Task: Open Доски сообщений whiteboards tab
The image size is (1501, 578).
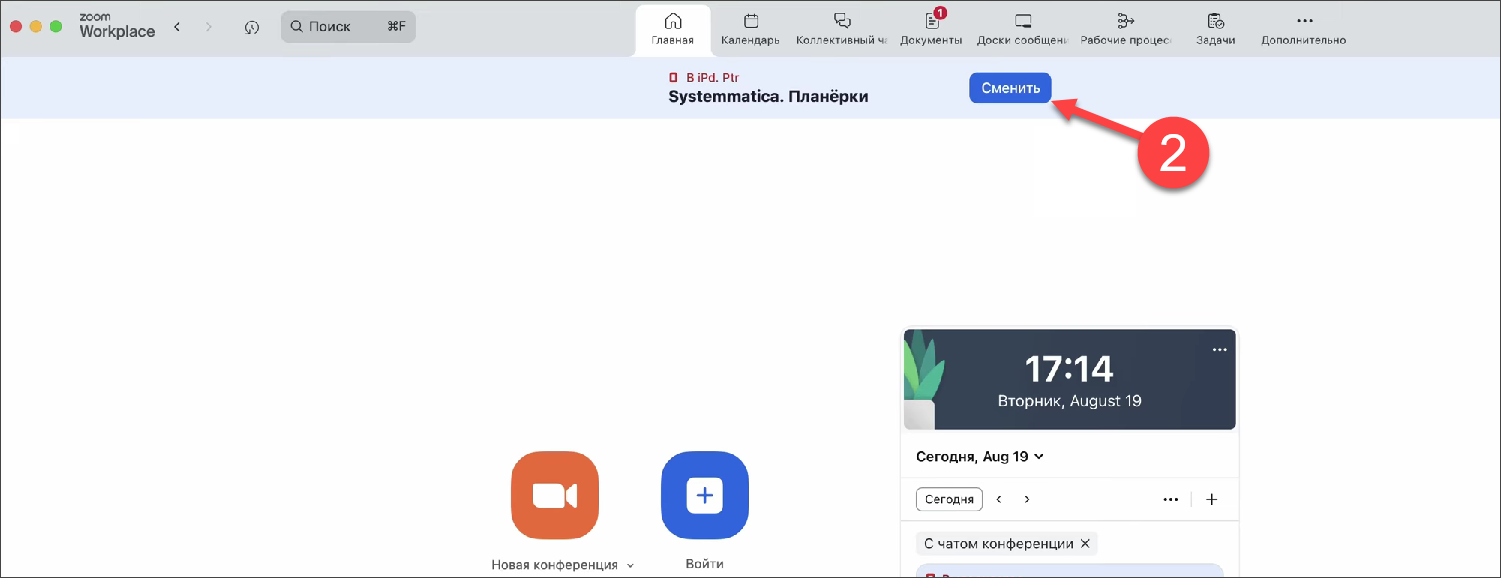Action: (x=1022, y=28)
